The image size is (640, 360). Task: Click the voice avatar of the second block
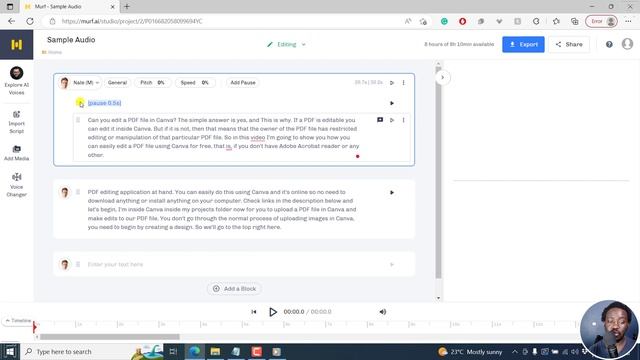click(x=65, y=192)
